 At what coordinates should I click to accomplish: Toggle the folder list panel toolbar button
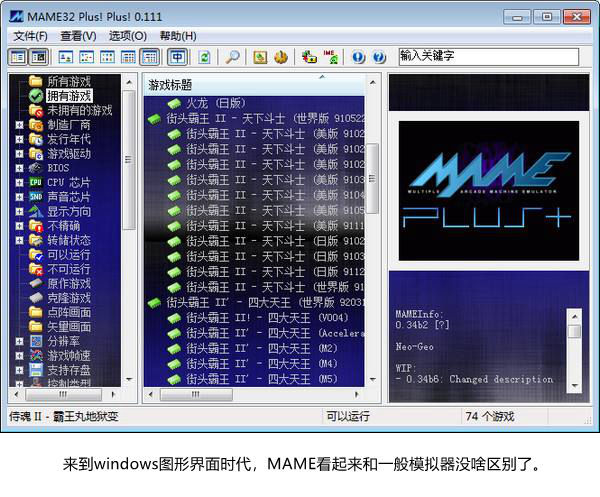click(x=18, y=57)
